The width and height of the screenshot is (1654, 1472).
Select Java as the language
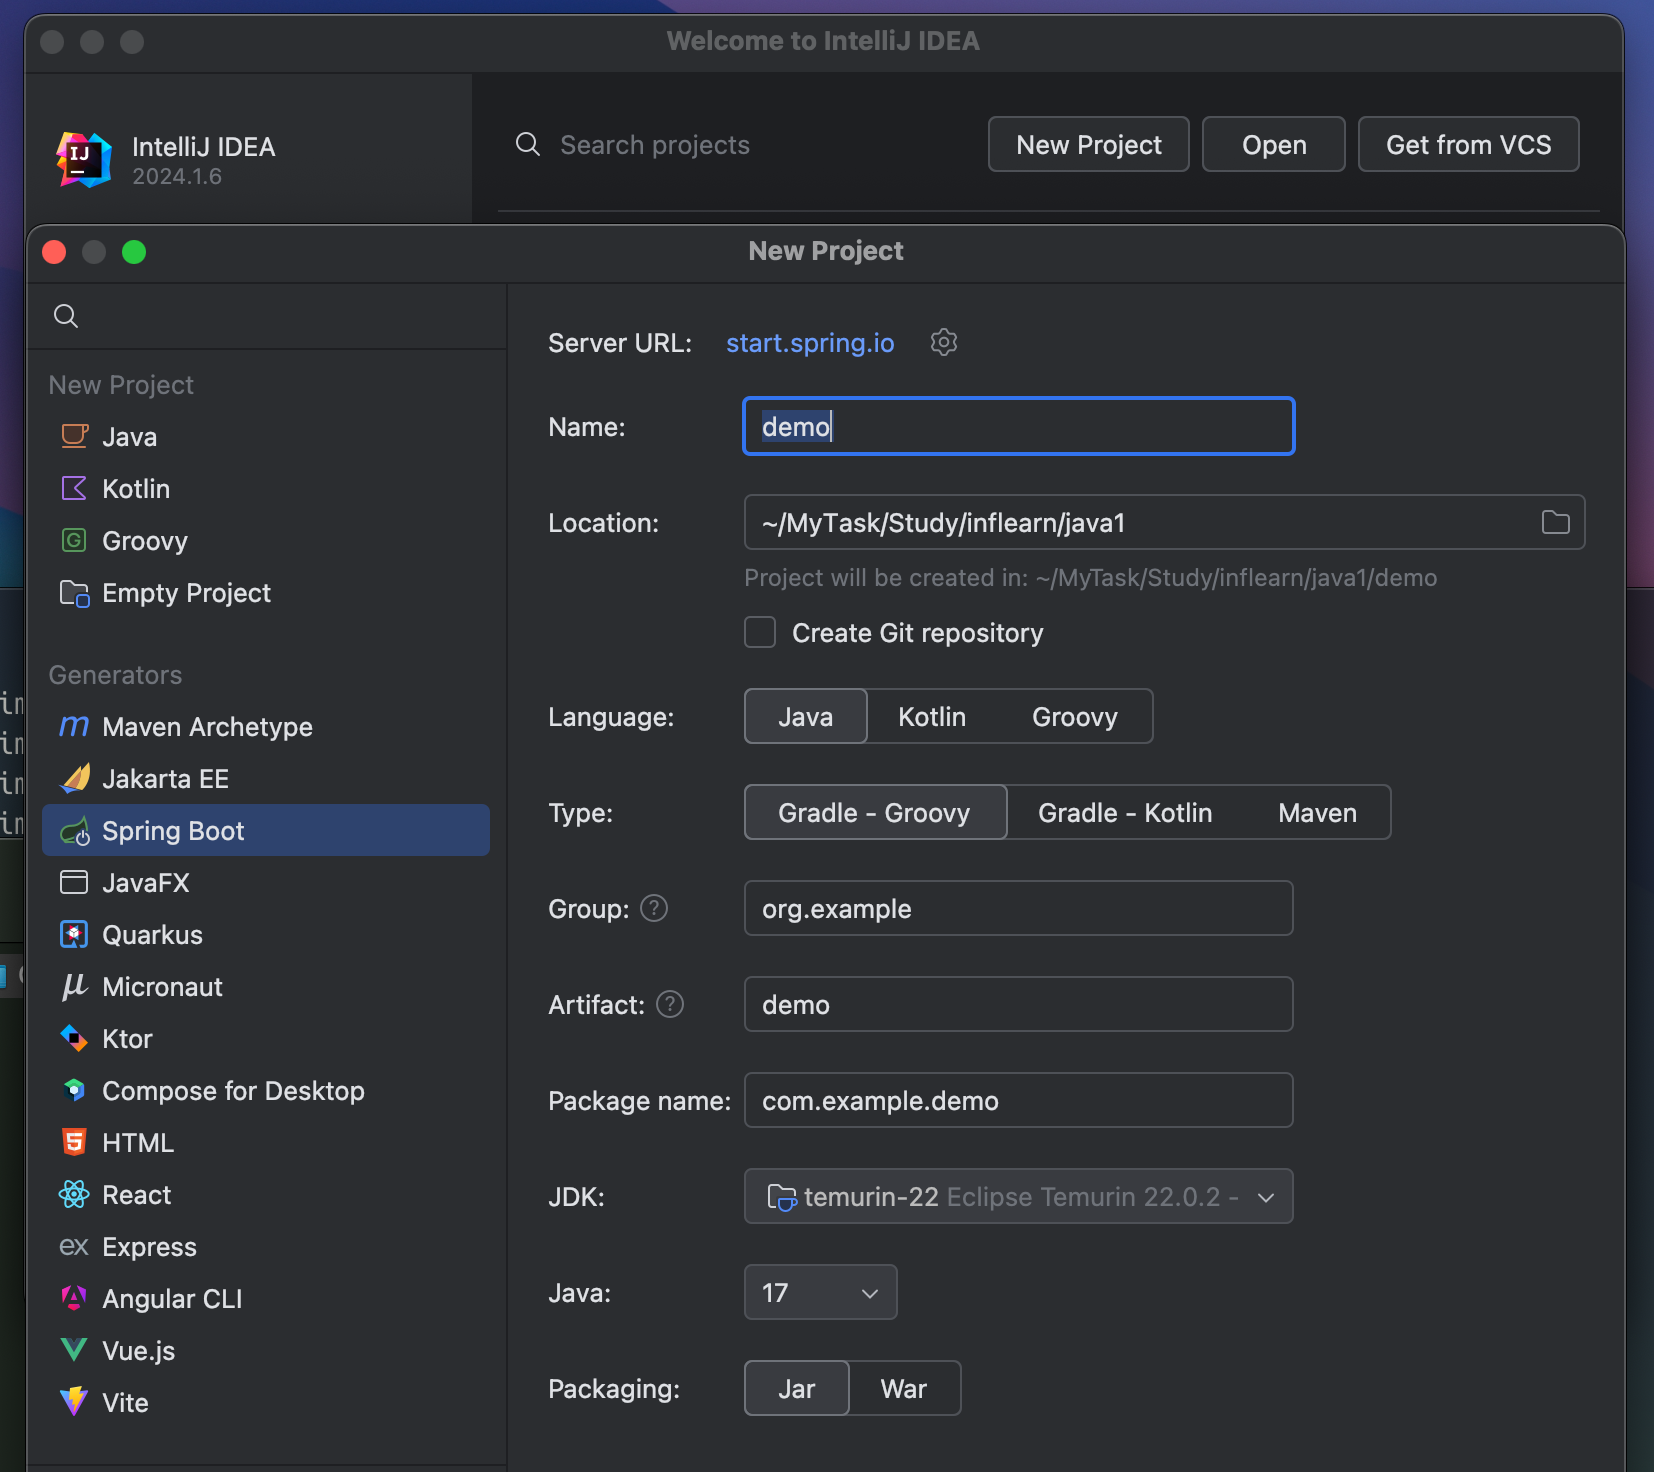click(x=806, y=716)
